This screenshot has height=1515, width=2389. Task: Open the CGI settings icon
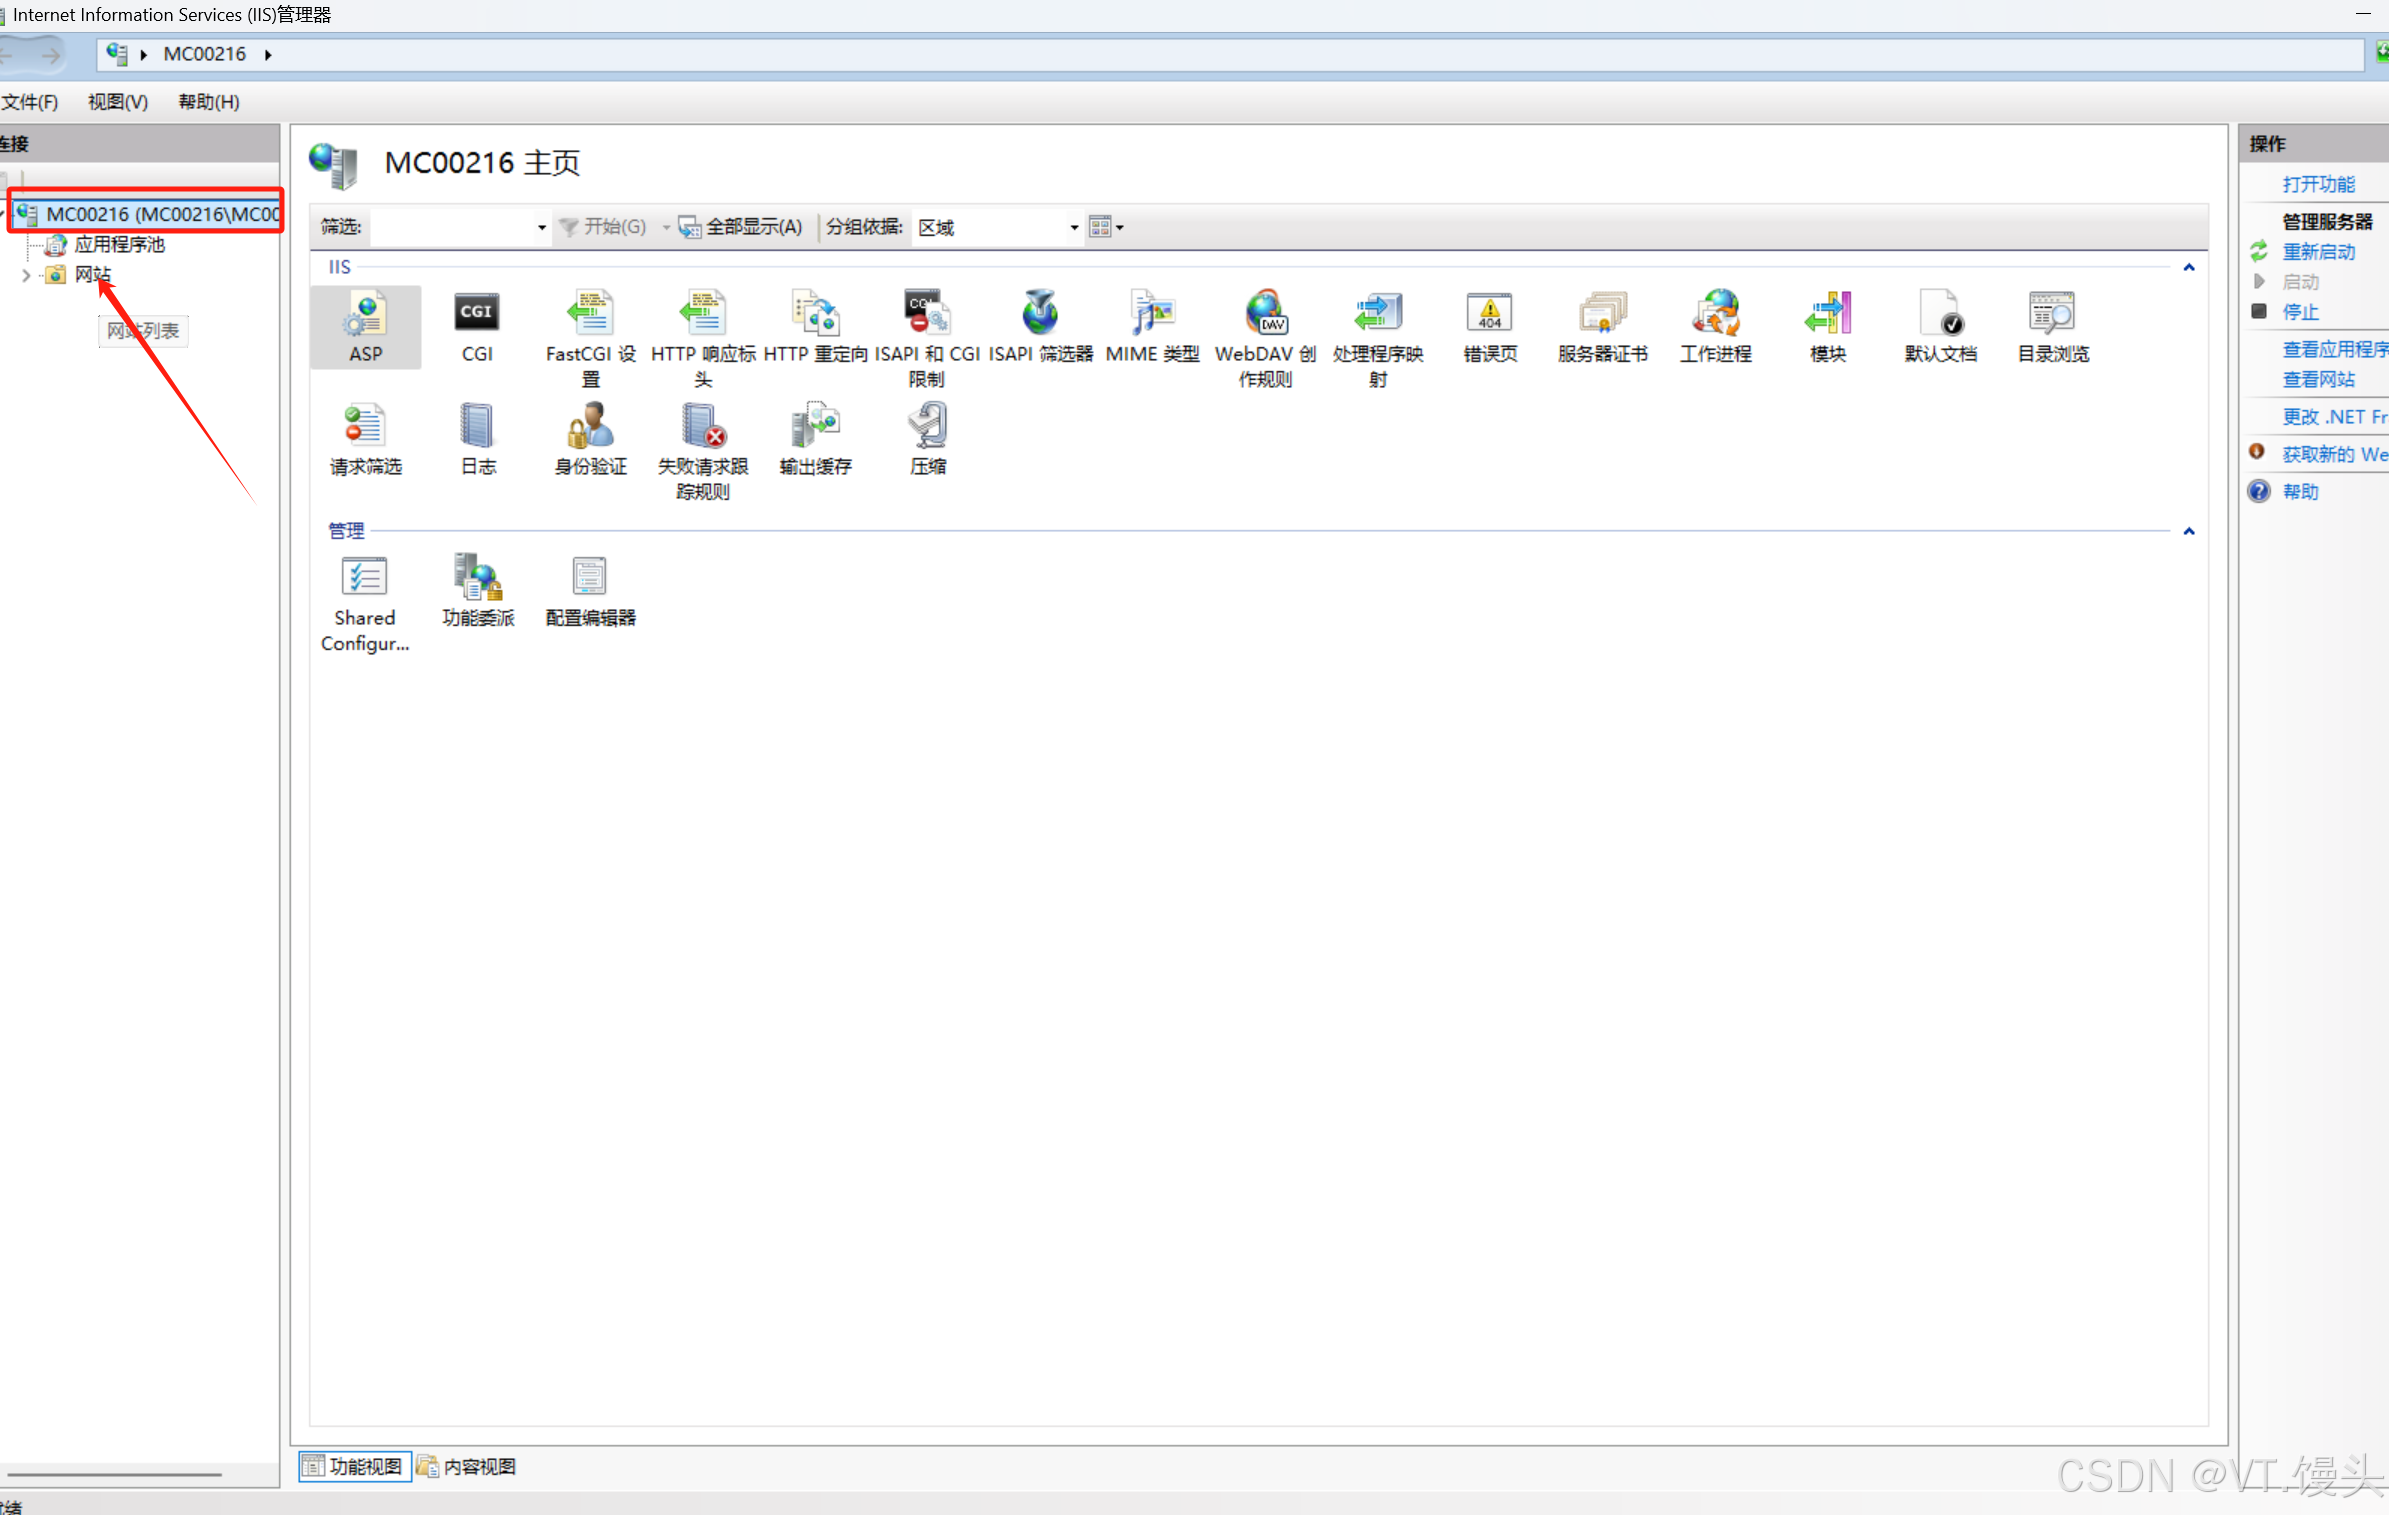[477, 325]
